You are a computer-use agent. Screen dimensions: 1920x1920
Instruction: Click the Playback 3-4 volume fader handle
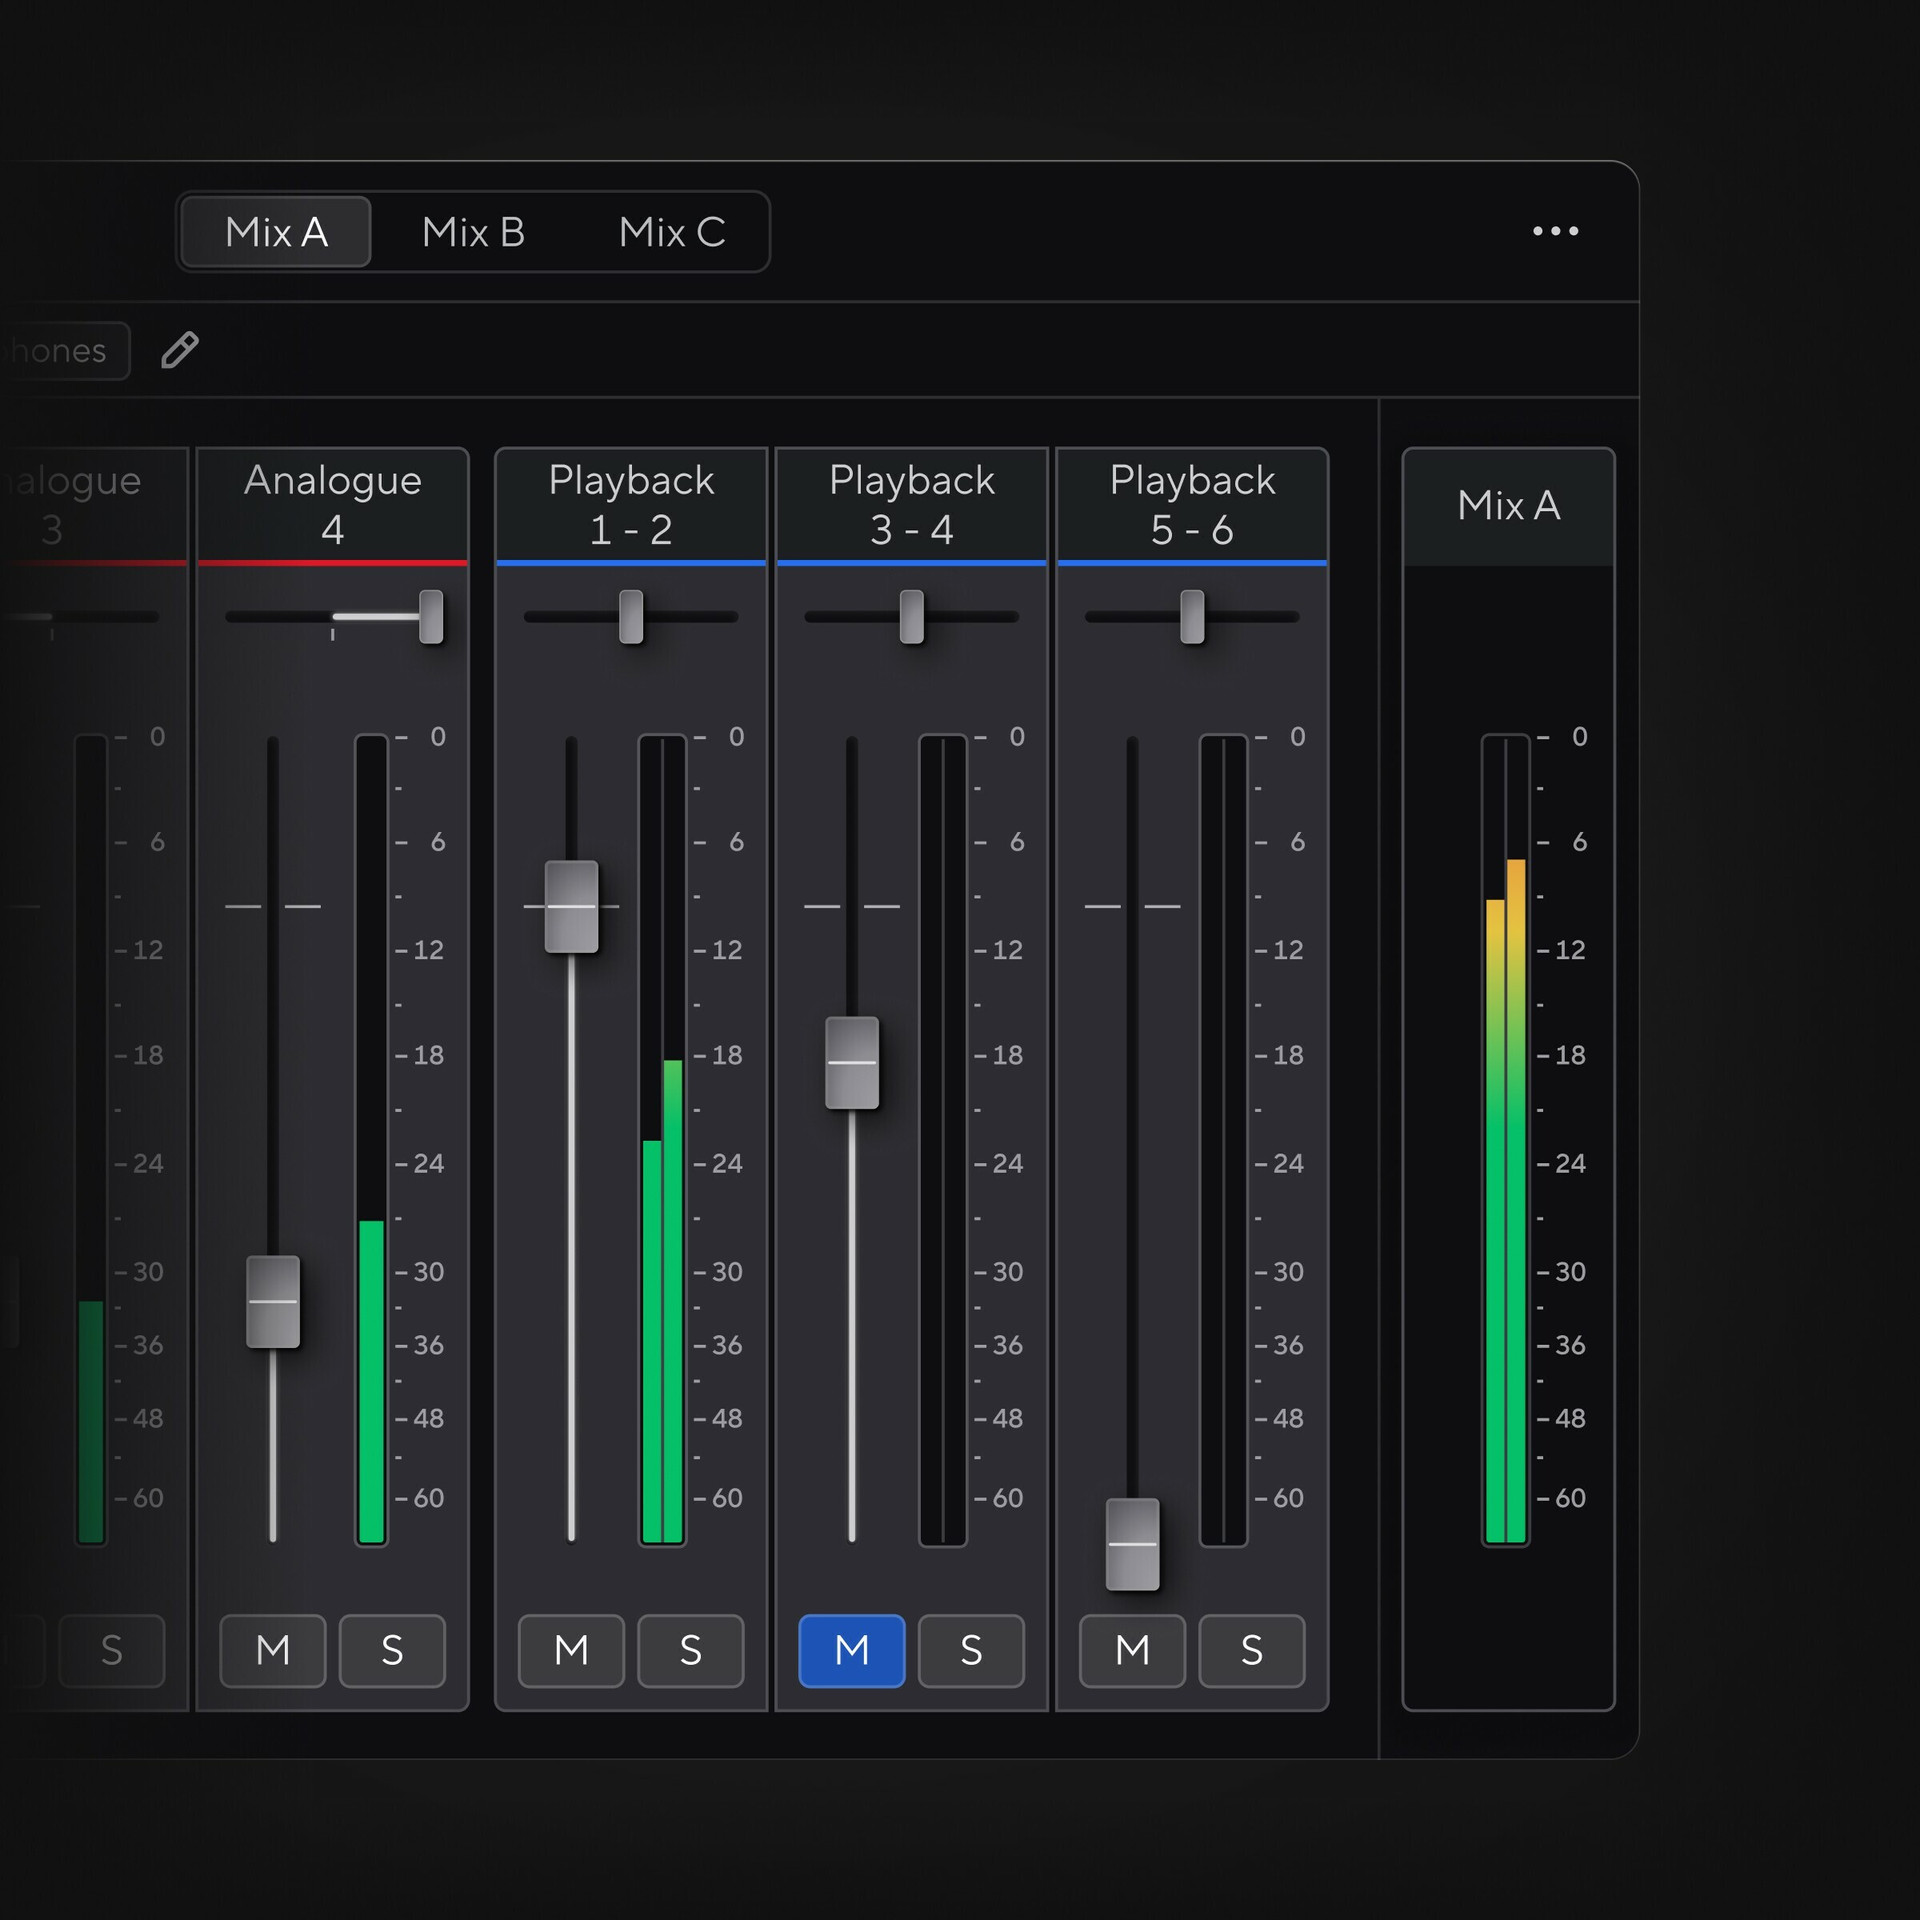851,1062
